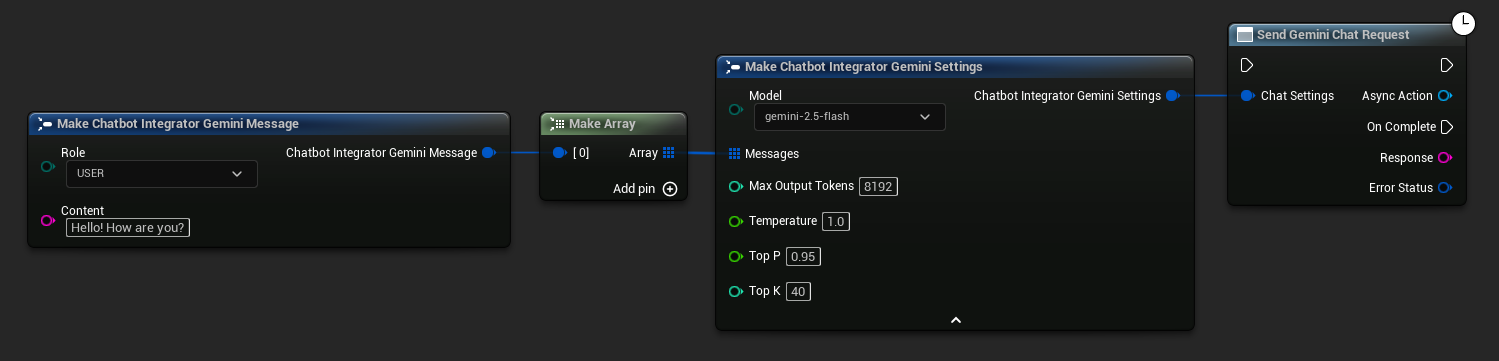1499x361 pixels.
Task: Open the Role dropdown showing USER
Action: point(162,173)
